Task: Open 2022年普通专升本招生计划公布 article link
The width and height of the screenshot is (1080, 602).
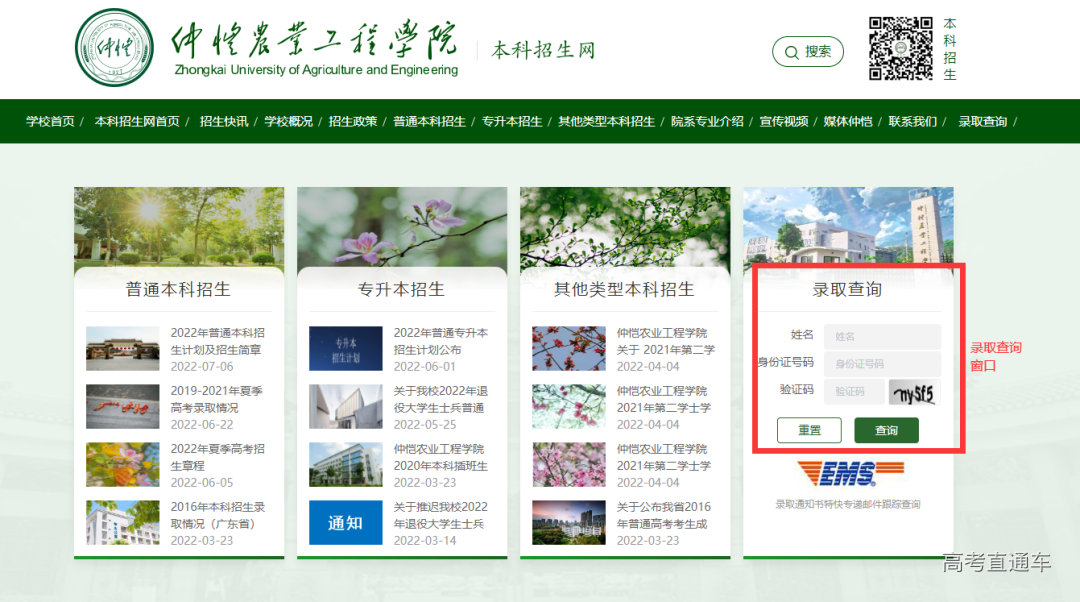Action: point(440,341)
